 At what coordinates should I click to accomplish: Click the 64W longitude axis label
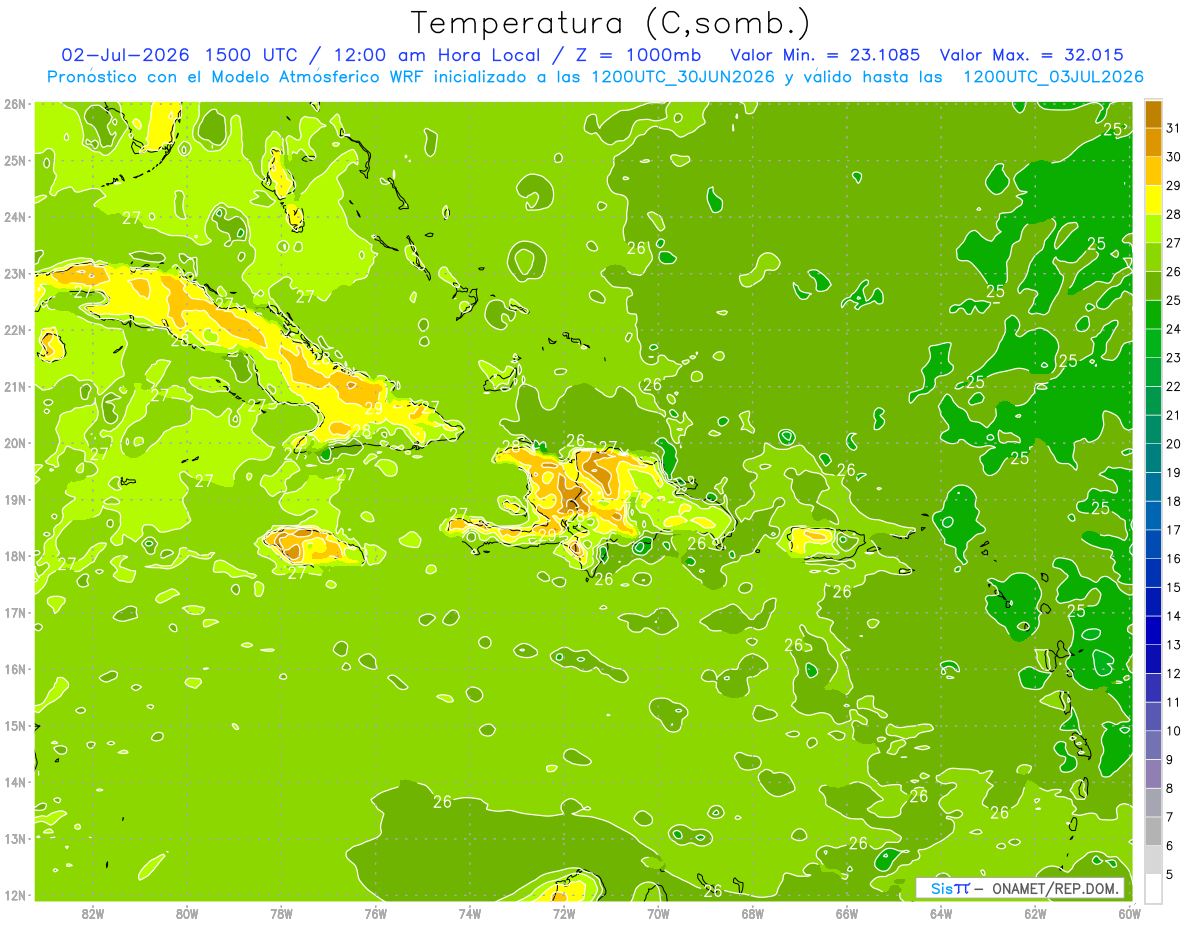(941, 913)
